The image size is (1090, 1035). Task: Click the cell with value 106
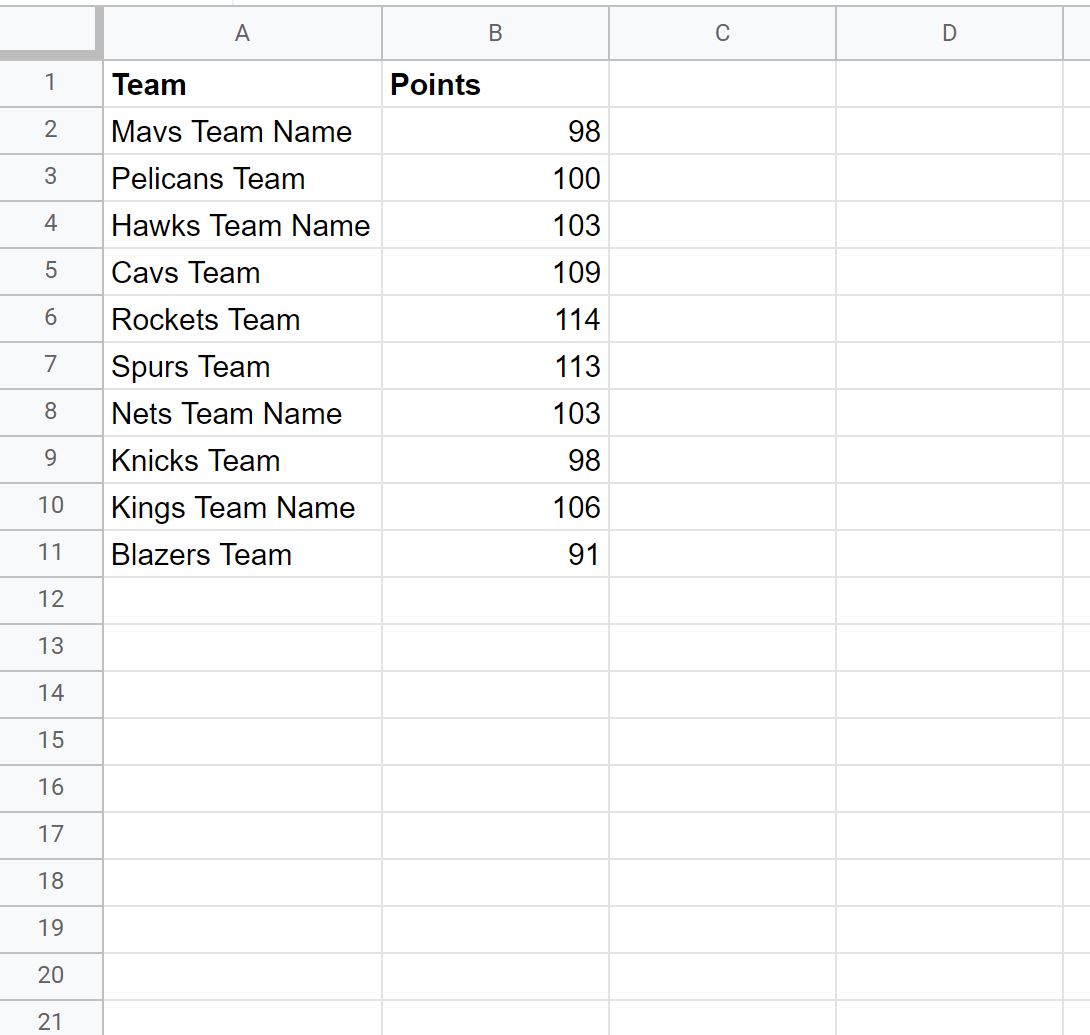tap(495, 507)
